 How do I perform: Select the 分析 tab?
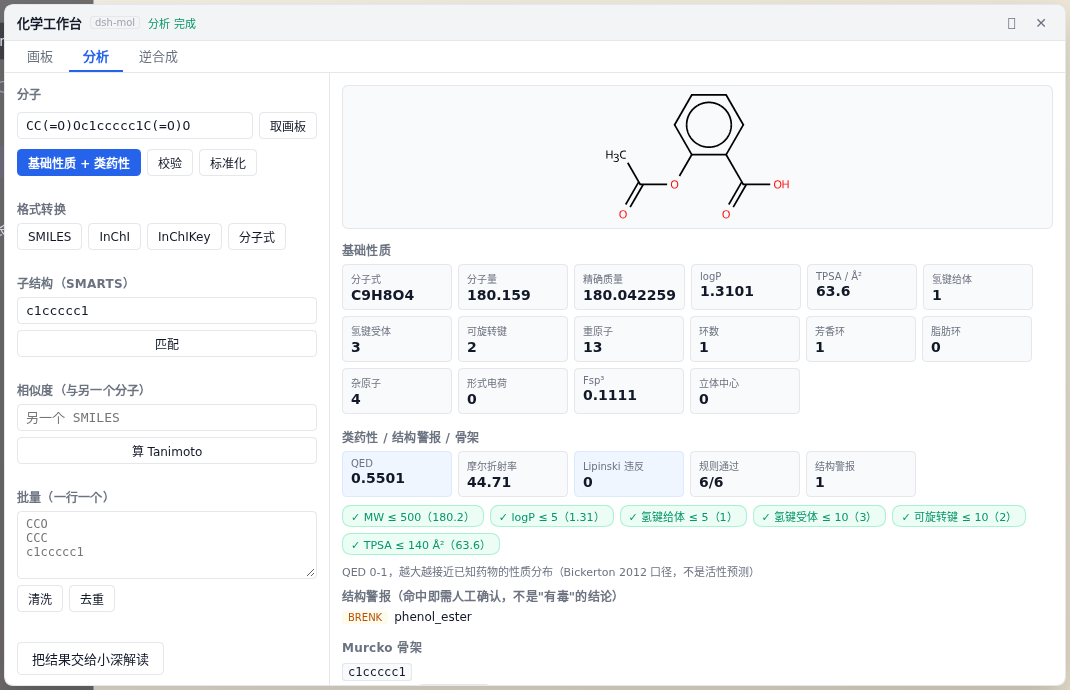[x=96, y=57]
